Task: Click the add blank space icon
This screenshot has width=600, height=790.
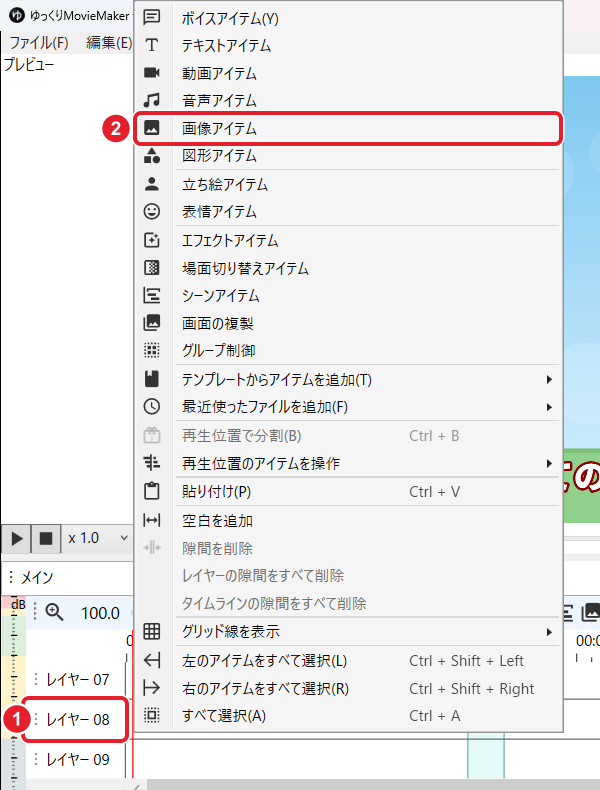Action: pyautogui.click(x=152, y=520)
